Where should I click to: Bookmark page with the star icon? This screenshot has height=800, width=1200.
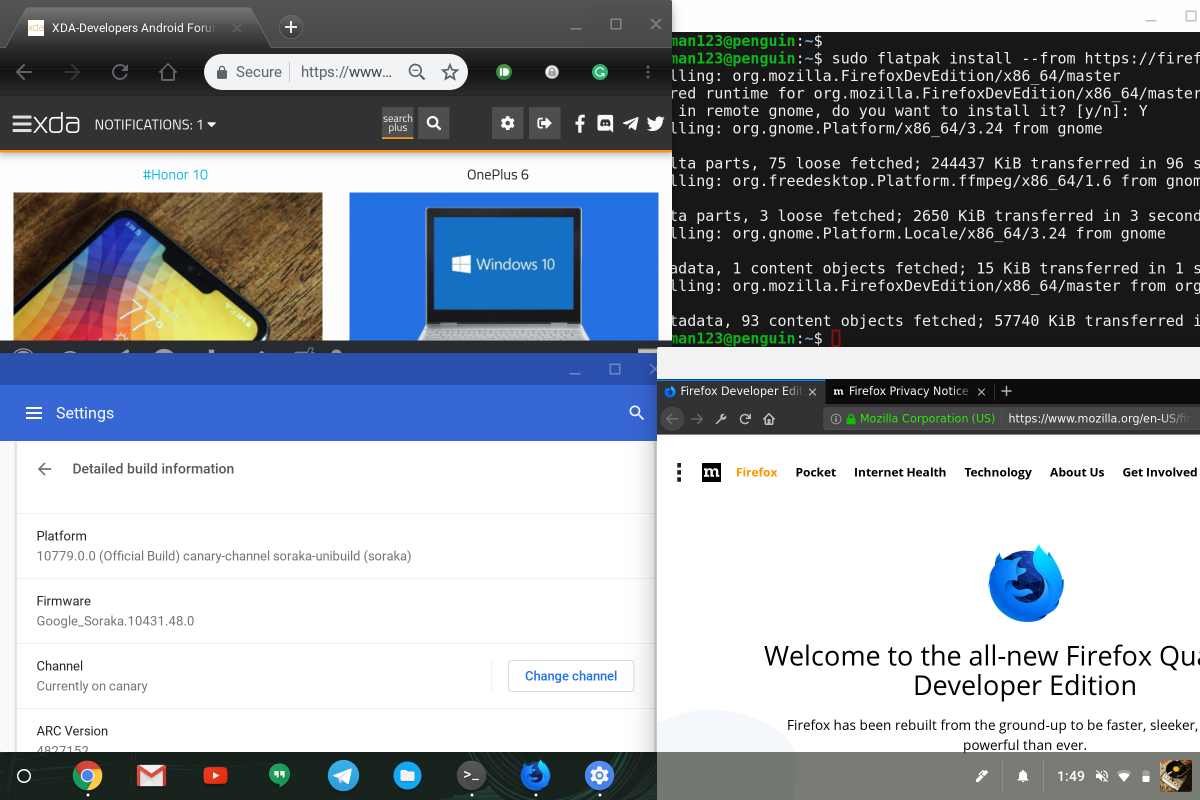tap(450, 72)
